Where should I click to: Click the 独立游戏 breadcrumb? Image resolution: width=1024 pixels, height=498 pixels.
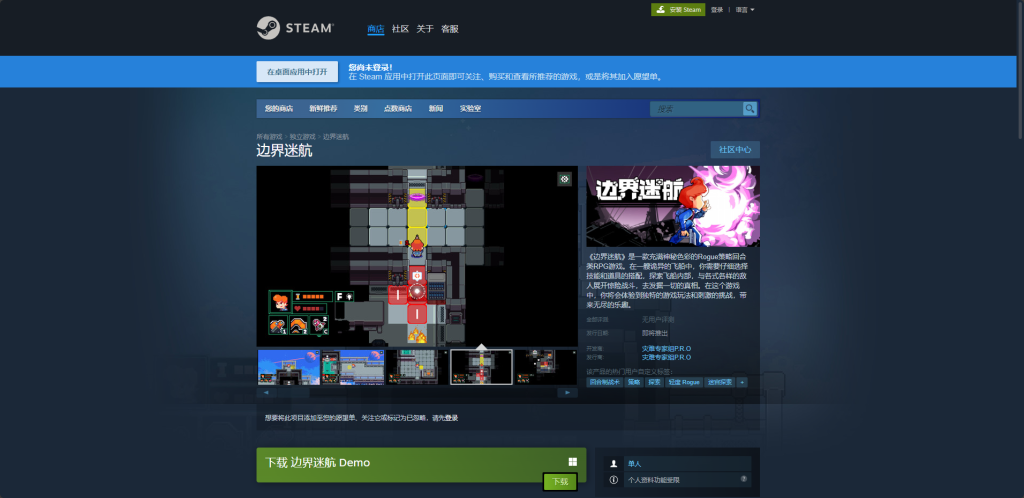click(x=302, y=137)
